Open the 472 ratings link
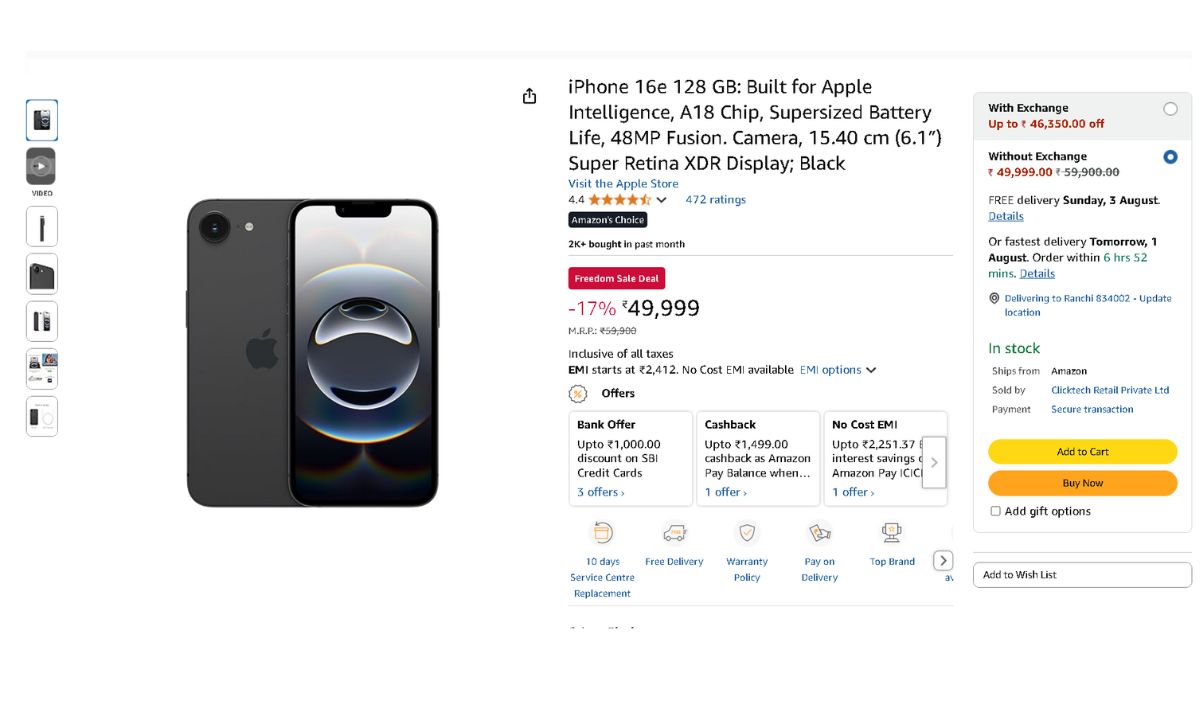 [x=715, y=200]
